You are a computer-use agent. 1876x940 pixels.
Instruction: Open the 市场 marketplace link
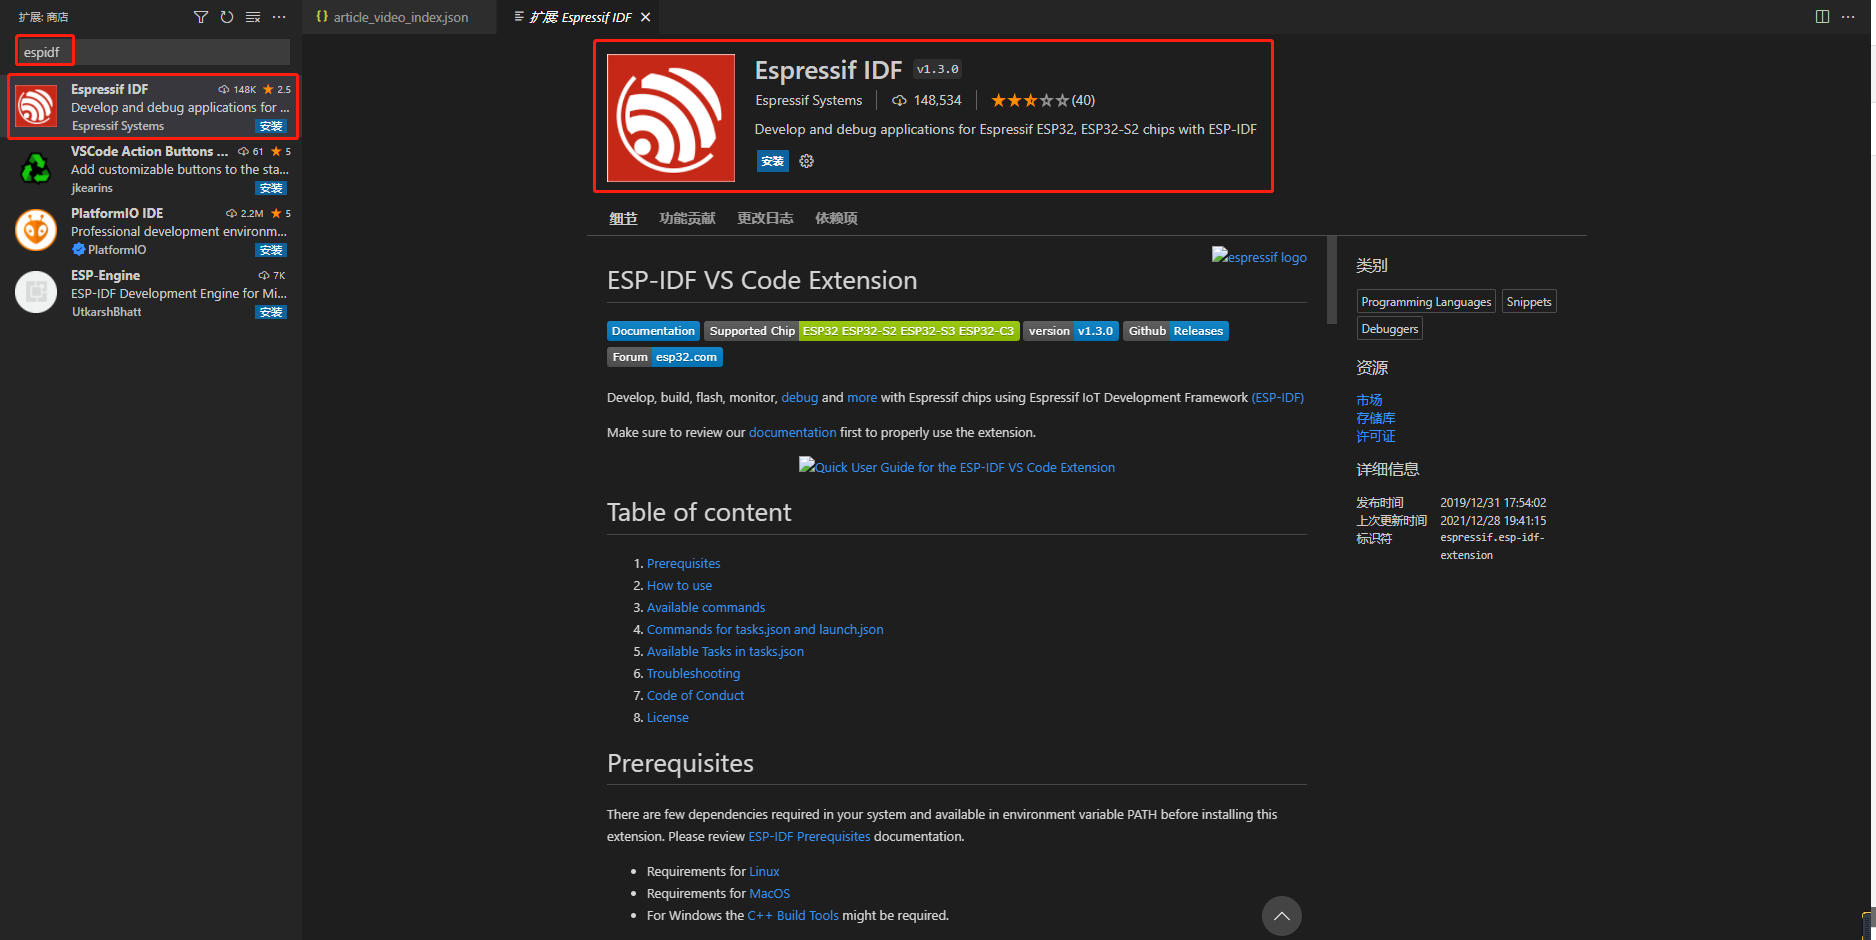(1369, 400)
